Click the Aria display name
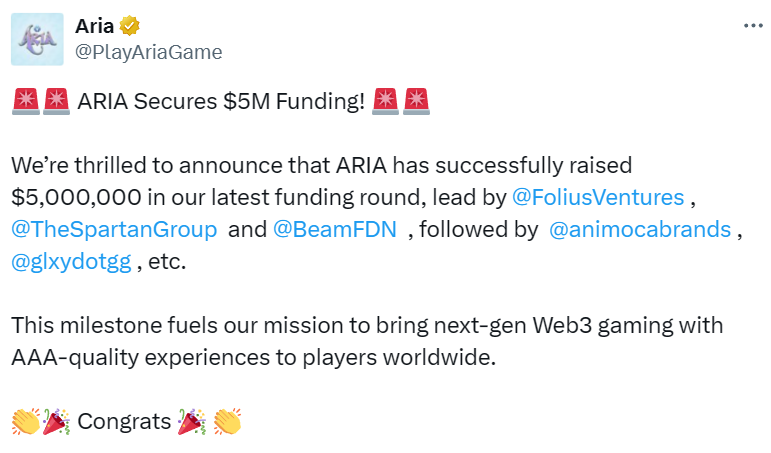Screen dimensions: 771x453 [96, 25]
